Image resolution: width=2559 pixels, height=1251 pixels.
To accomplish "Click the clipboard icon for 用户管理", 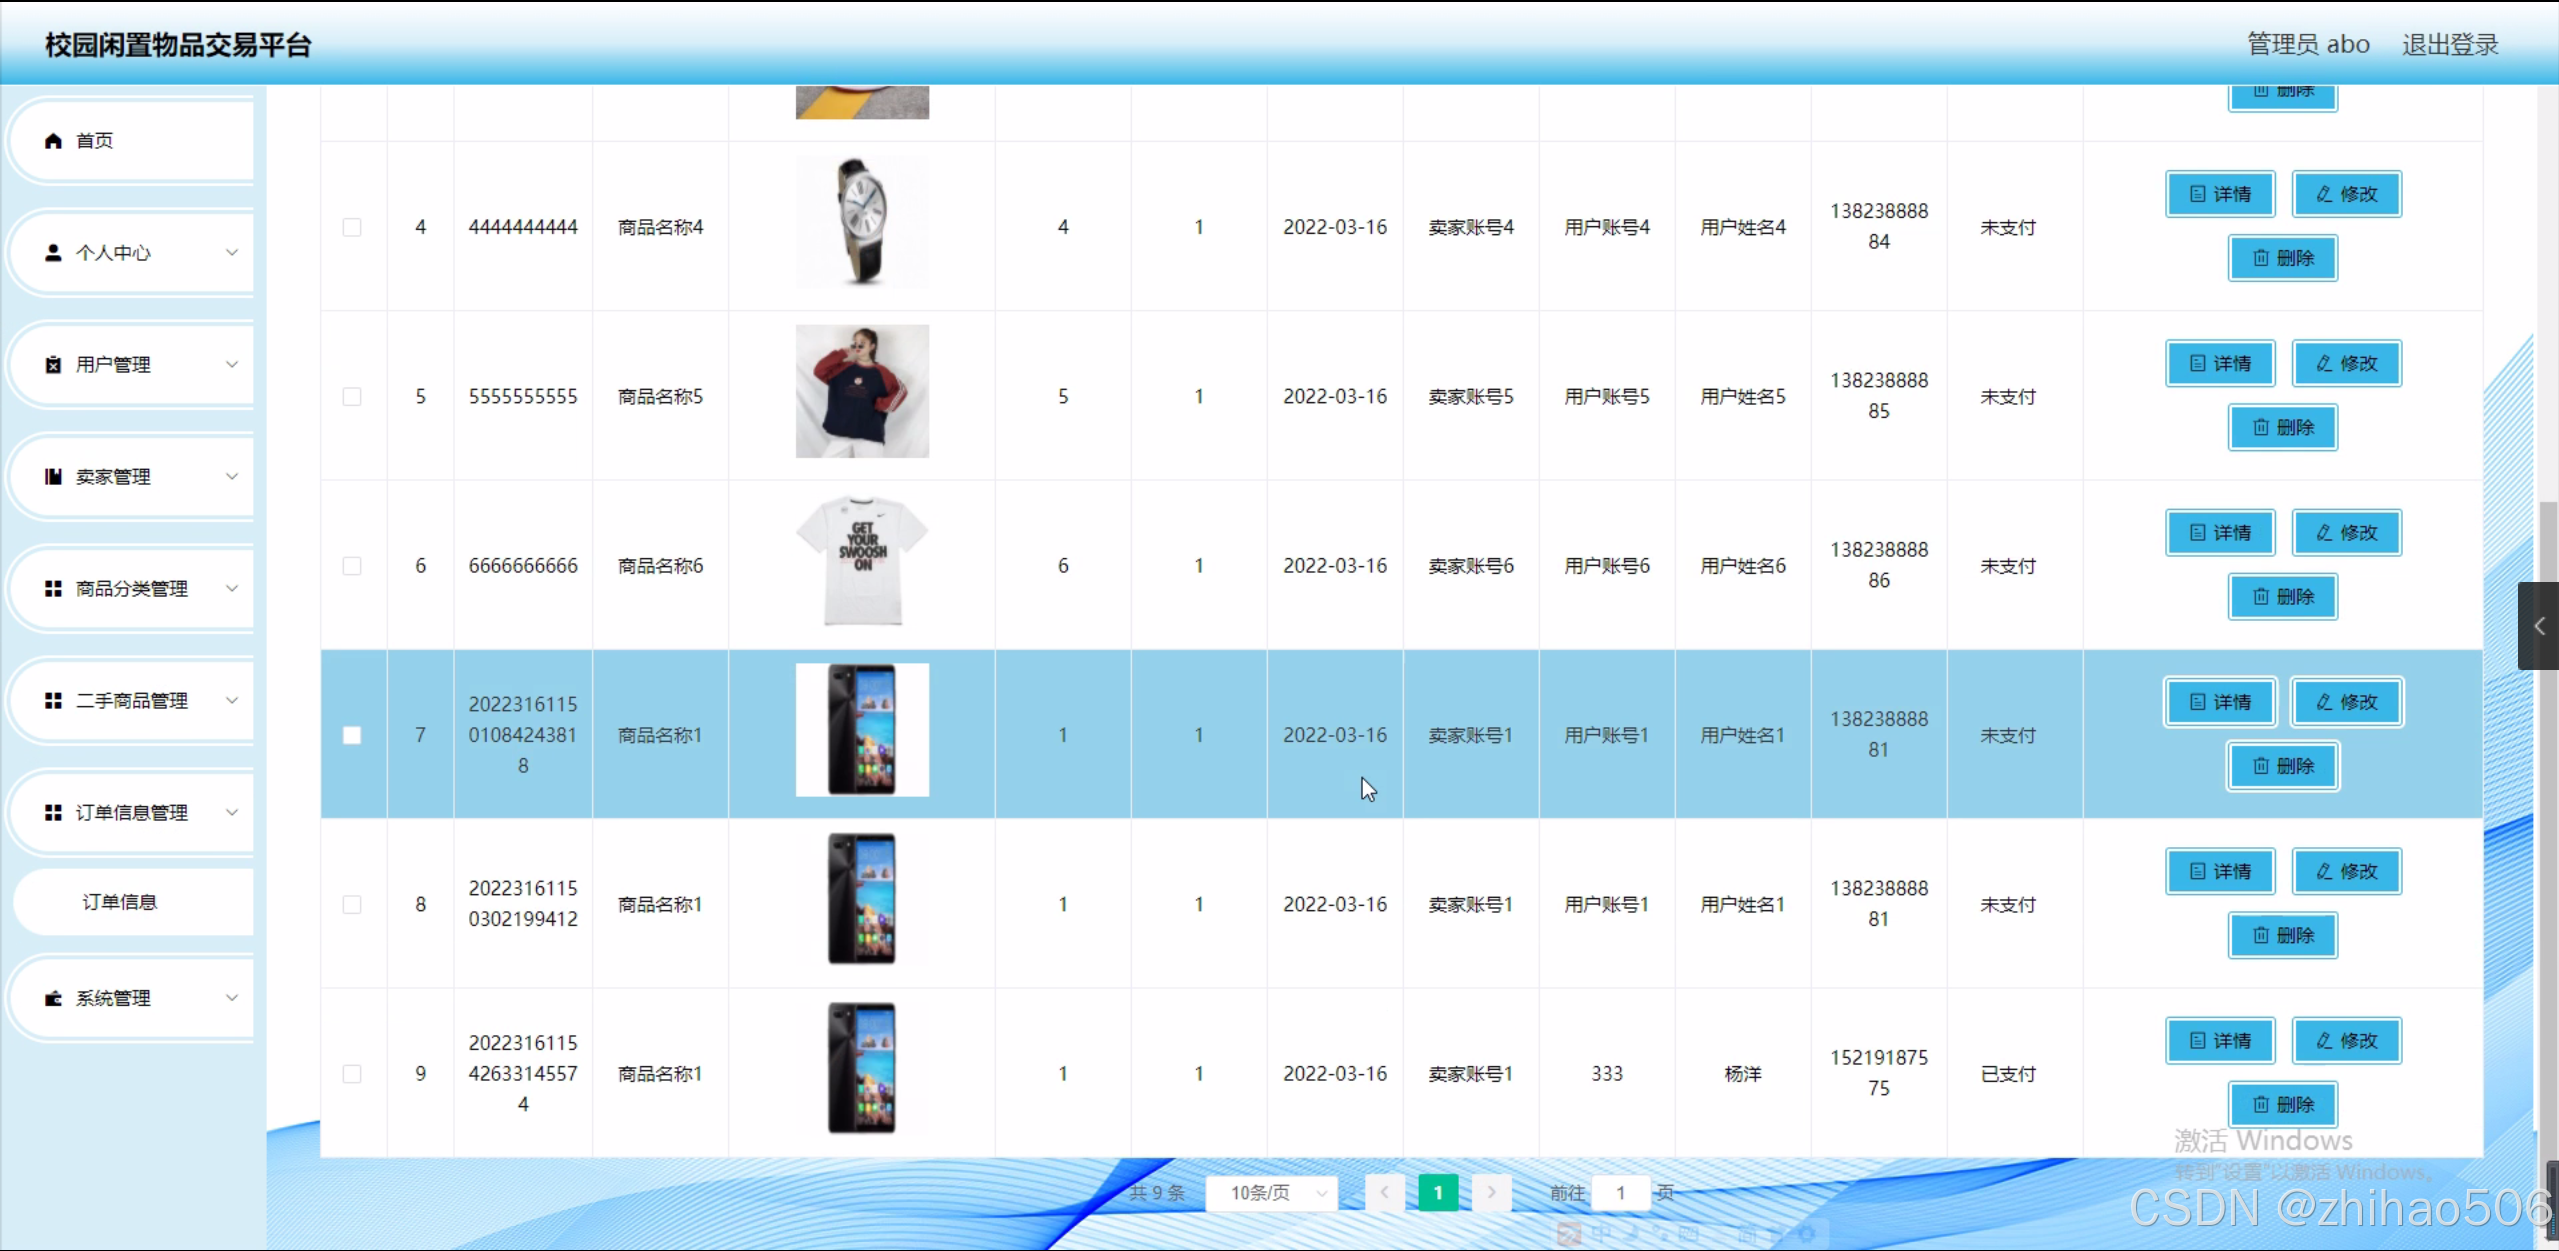I will 53,365.
